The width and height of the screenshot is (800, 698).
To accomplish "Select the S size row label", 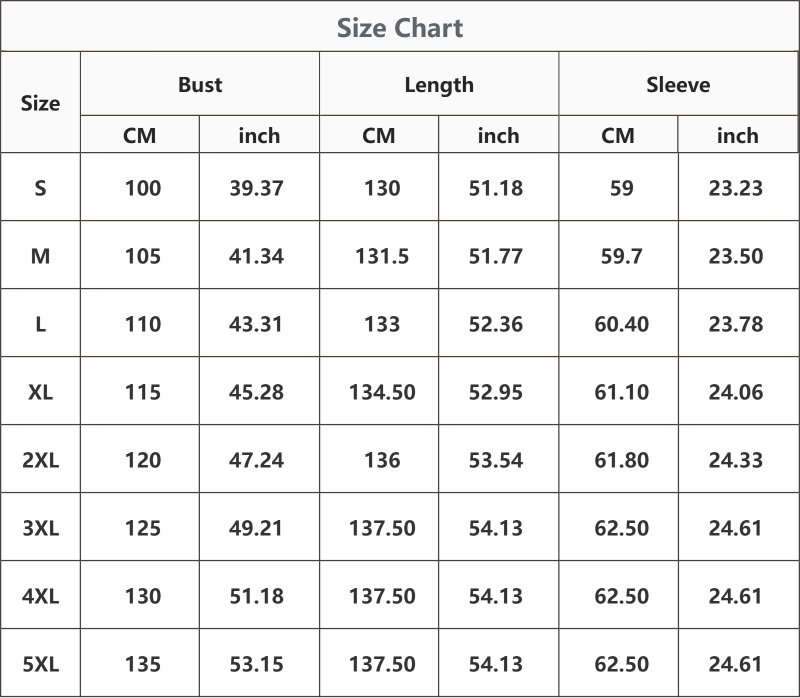I will tap(40, 188).
